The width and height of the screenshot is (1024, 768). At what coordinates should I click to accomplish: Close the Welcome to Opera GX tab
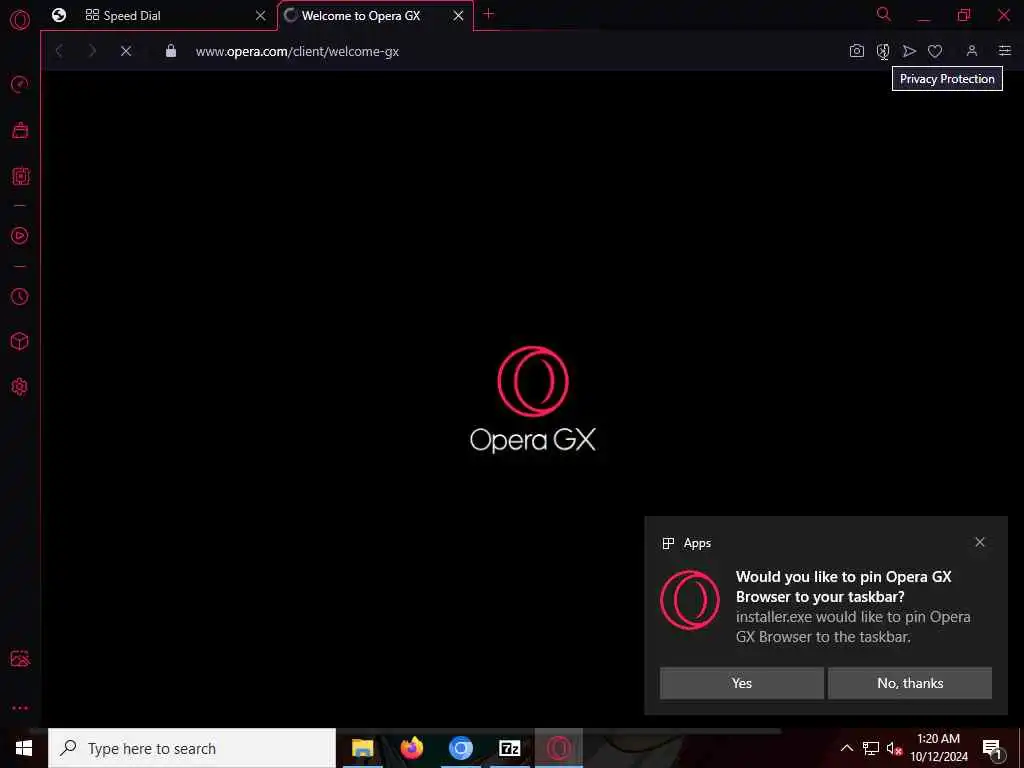click(458, 16)
